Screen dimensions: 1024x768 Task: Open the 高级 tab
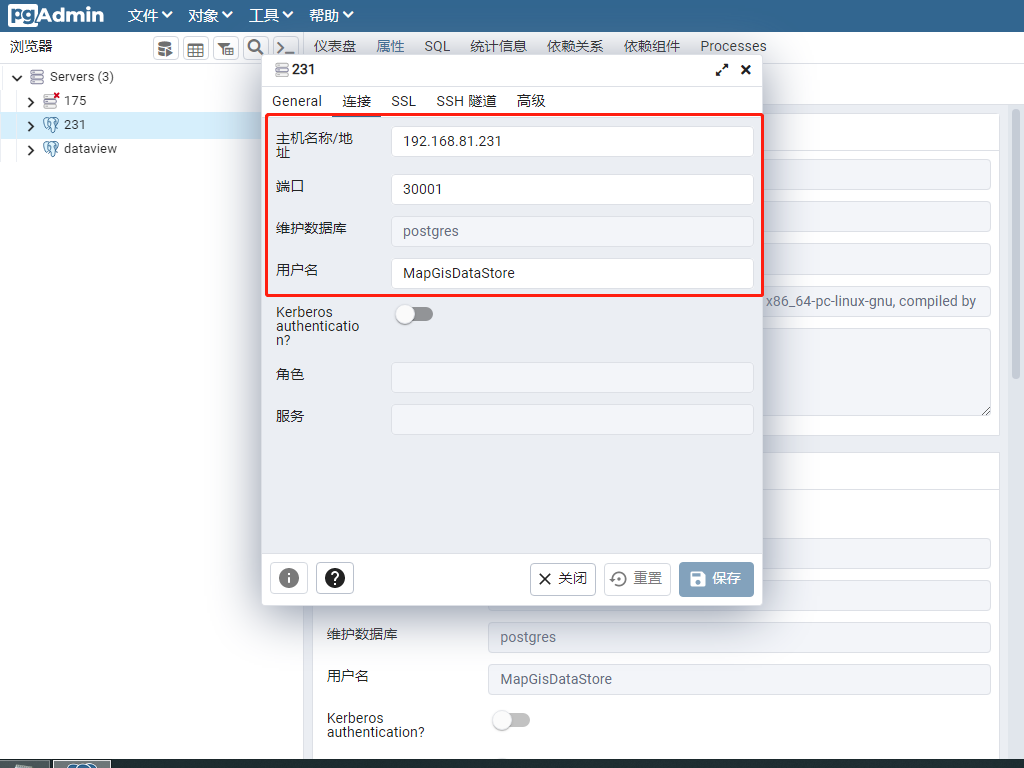(531, 101)
